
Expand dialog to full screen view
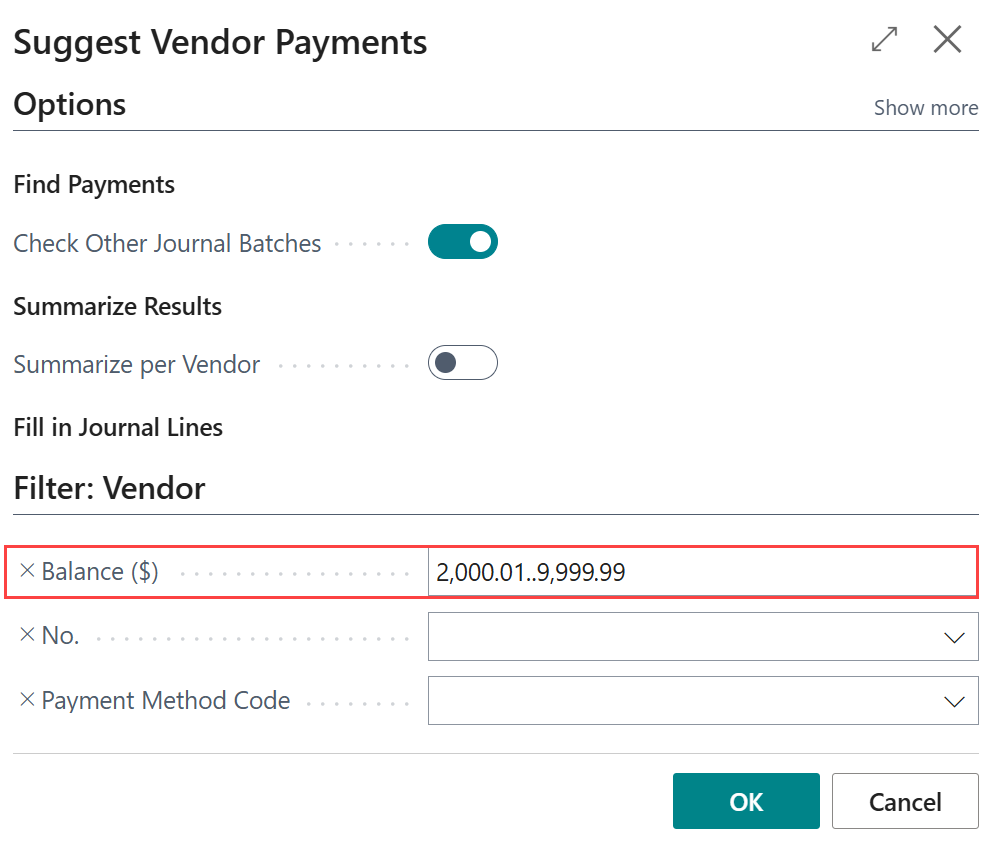coord(883,39)
